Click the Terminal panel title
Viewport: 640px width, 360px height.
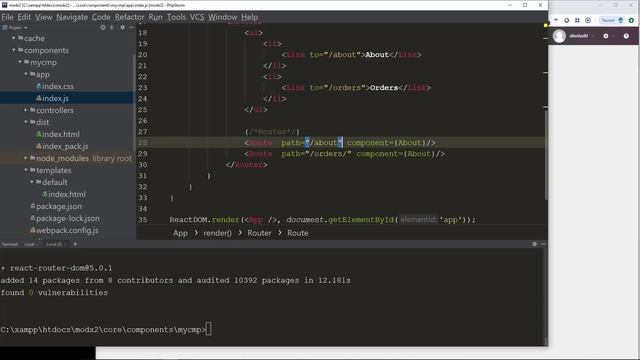pyautogui.click(x=10, y=244)
